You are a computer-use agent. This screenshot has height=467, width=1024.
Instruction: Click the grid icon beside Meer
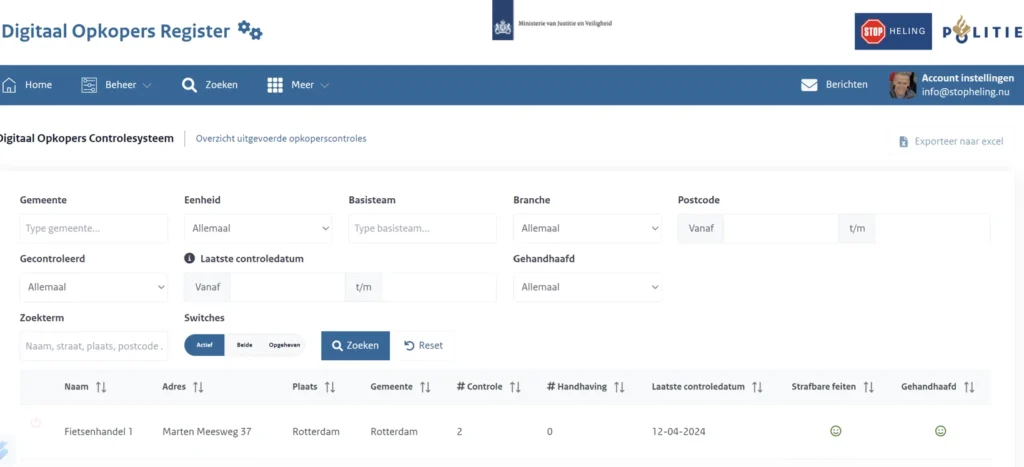[275, 85]
